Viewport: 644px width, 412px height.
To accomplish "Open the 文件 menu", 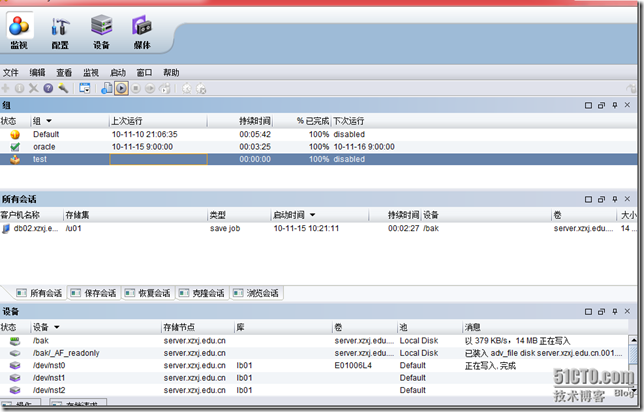I will coord(11,73).
